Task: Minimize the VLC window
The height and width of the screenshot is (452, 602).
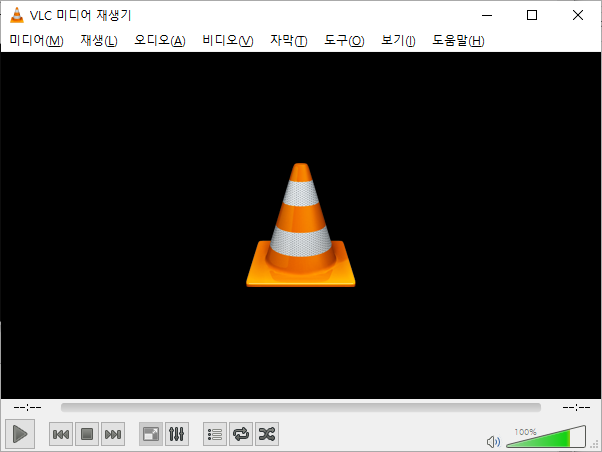Action: click(x=487, y=15)
